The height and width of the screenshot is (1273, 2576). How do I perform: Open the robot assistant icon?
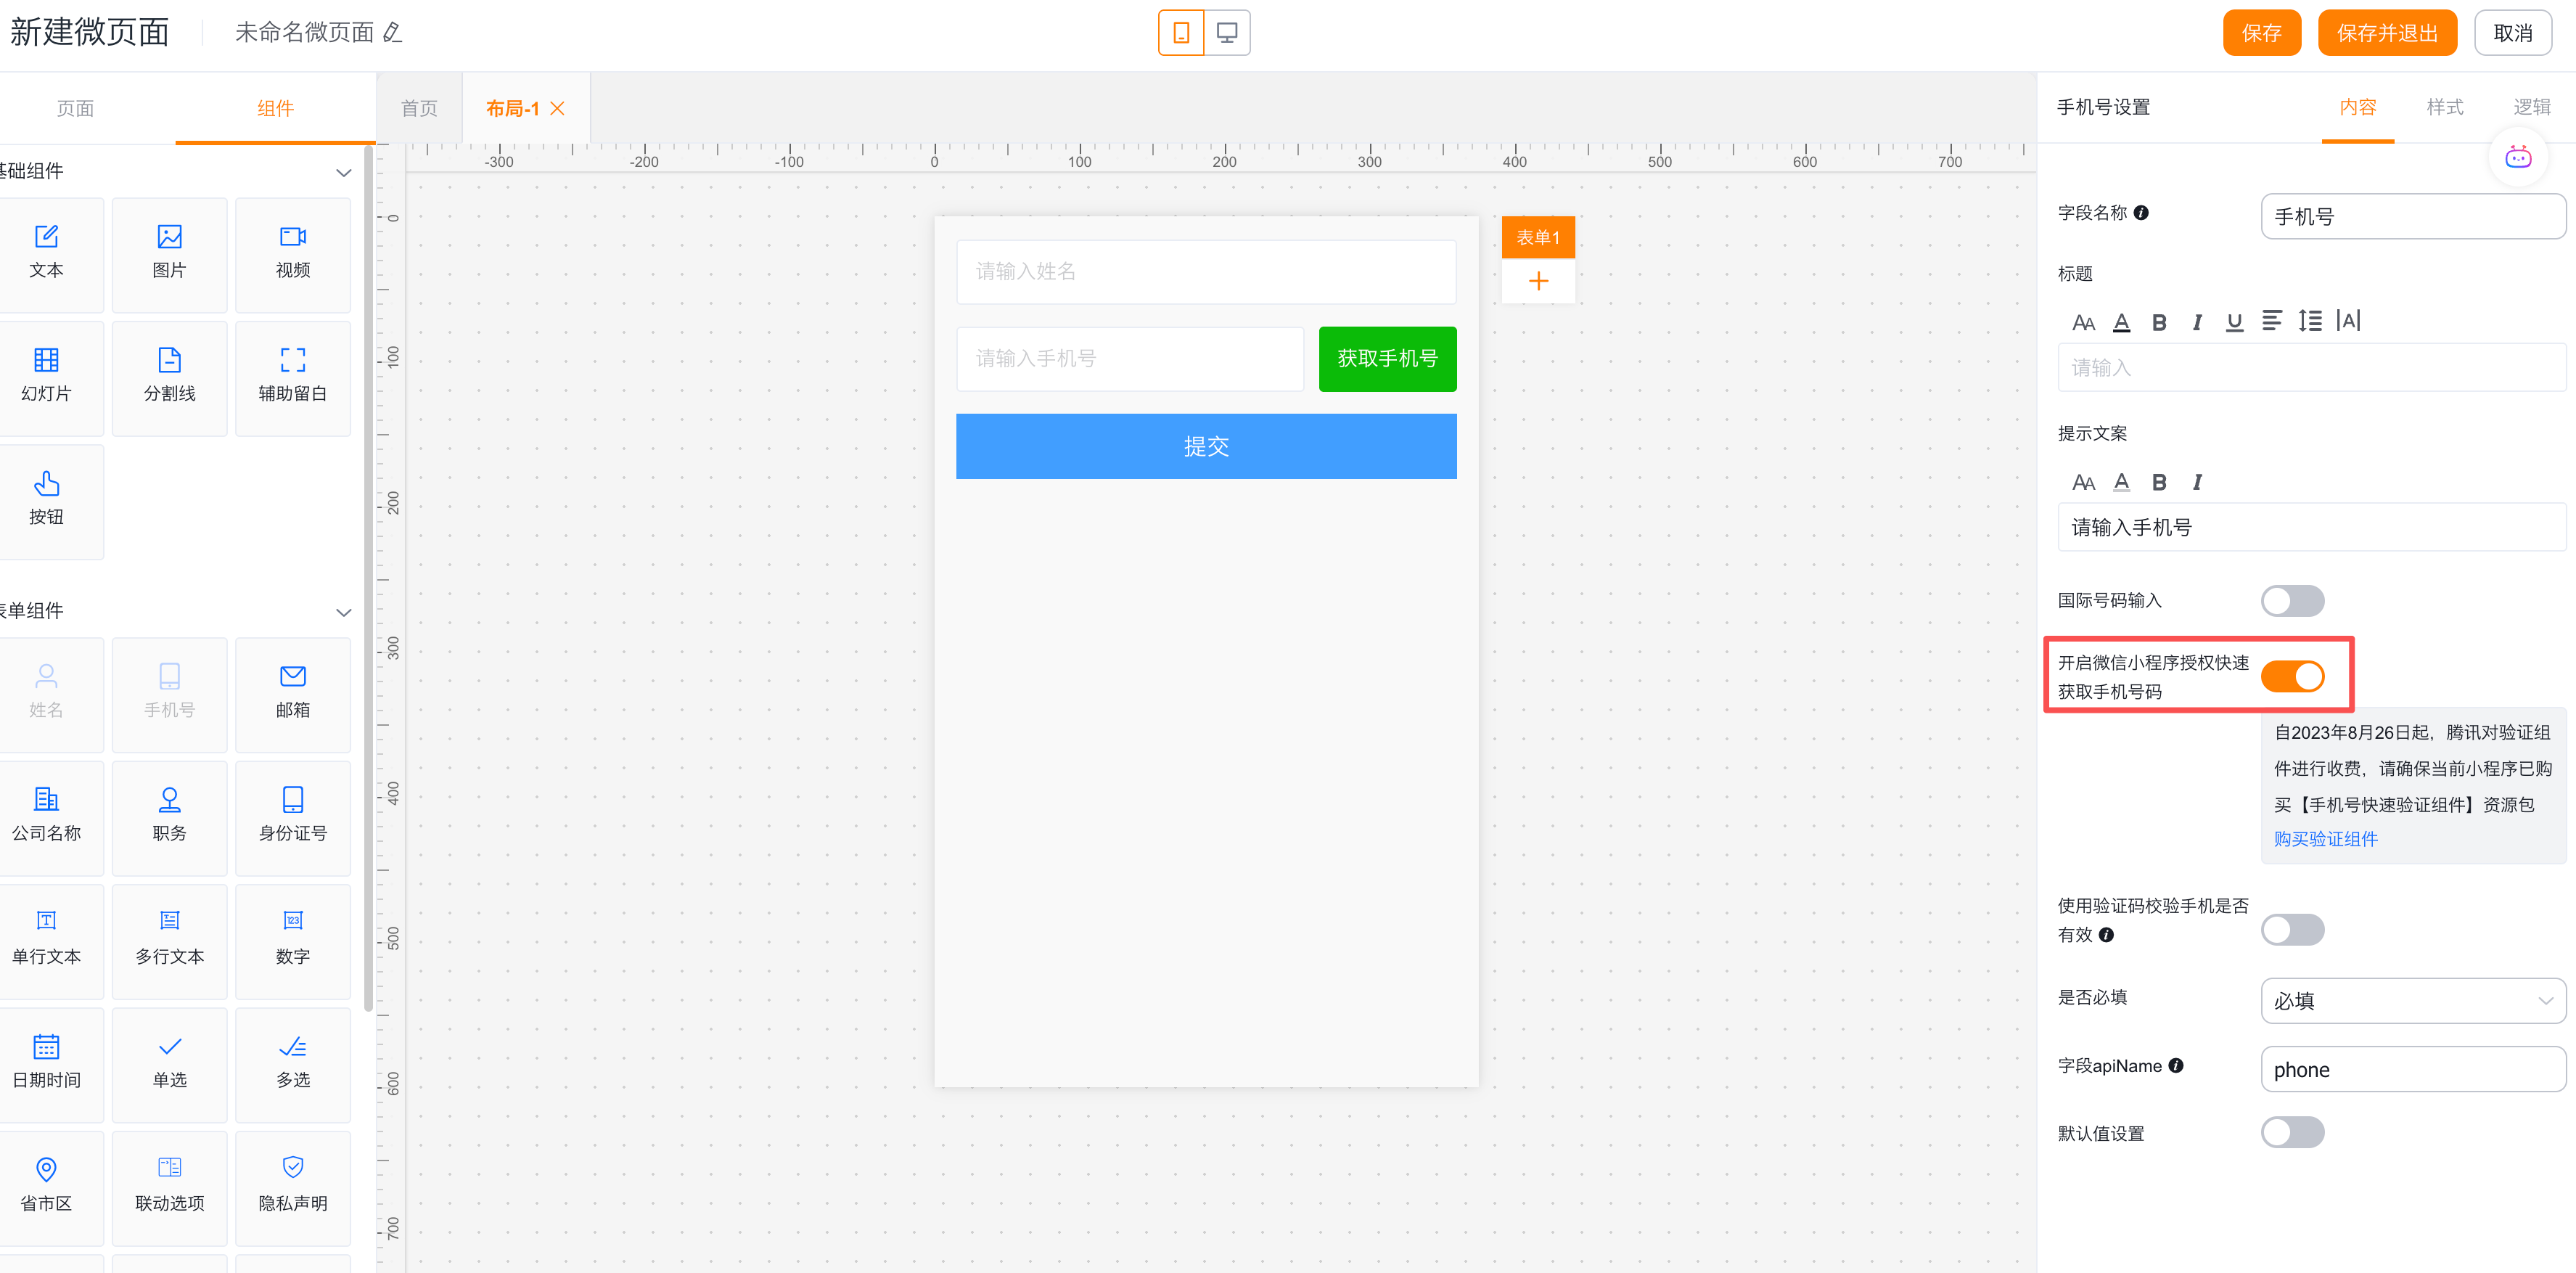tap(2517, 158)
